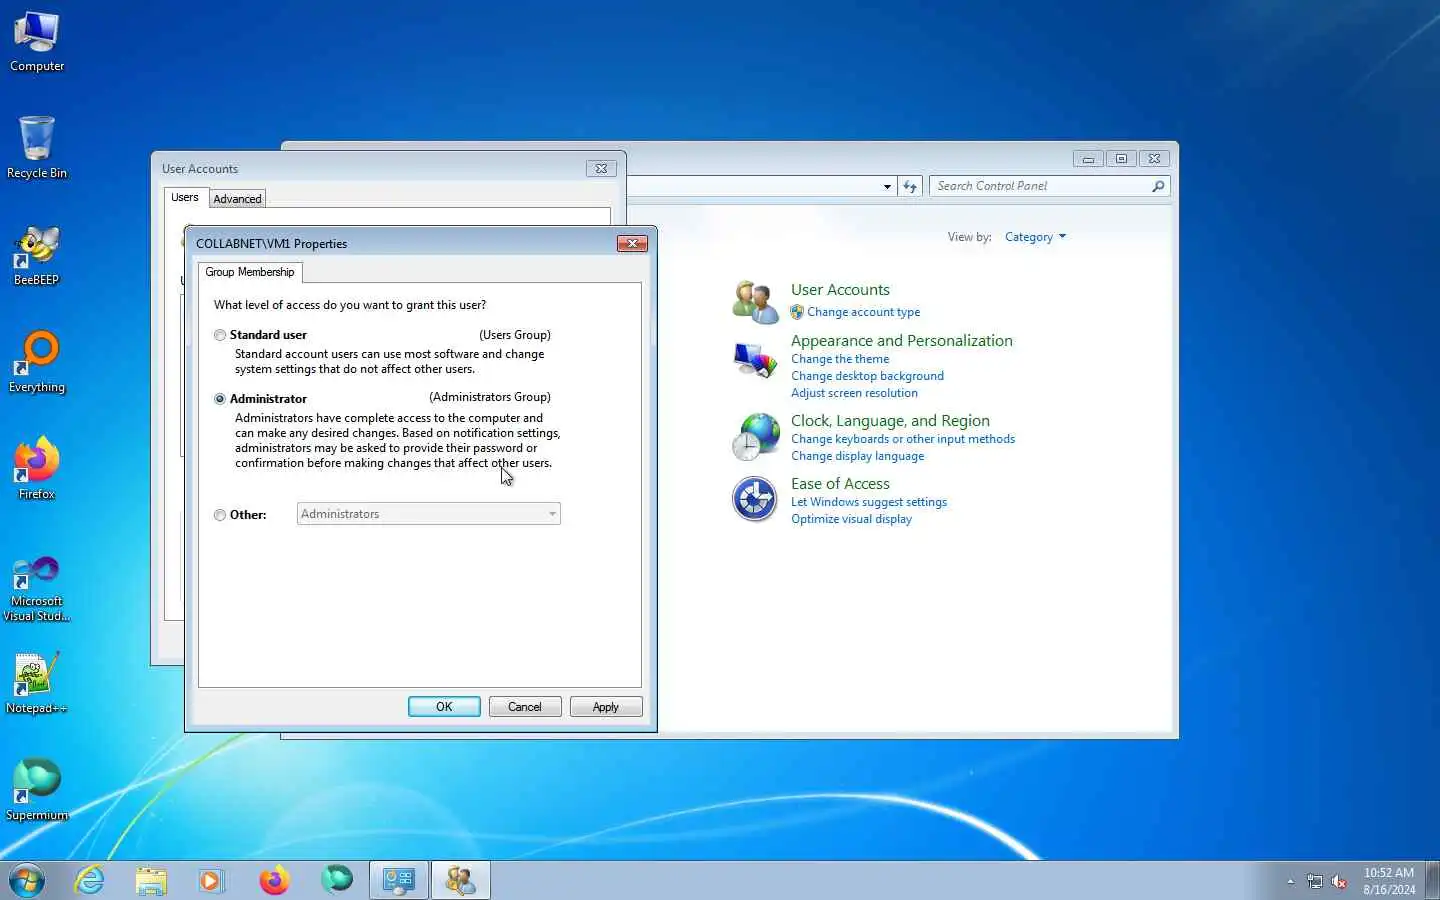Screen dimensions: 1440x900
Task: Click the refresh button in Control Panel address bar
Action: [x=910, y=186]
